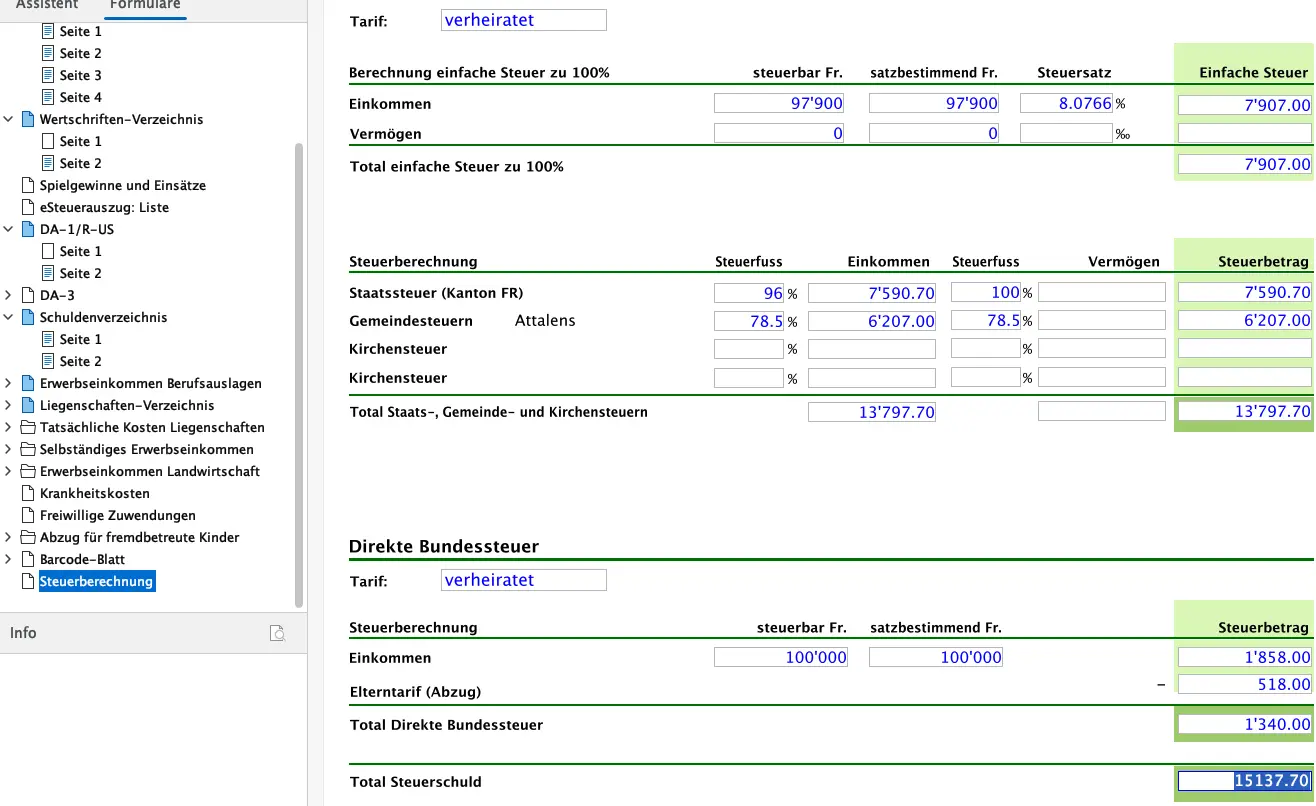Expand Liegenschaften-Verzeichnis in the sidebar tree

[9, 405]
